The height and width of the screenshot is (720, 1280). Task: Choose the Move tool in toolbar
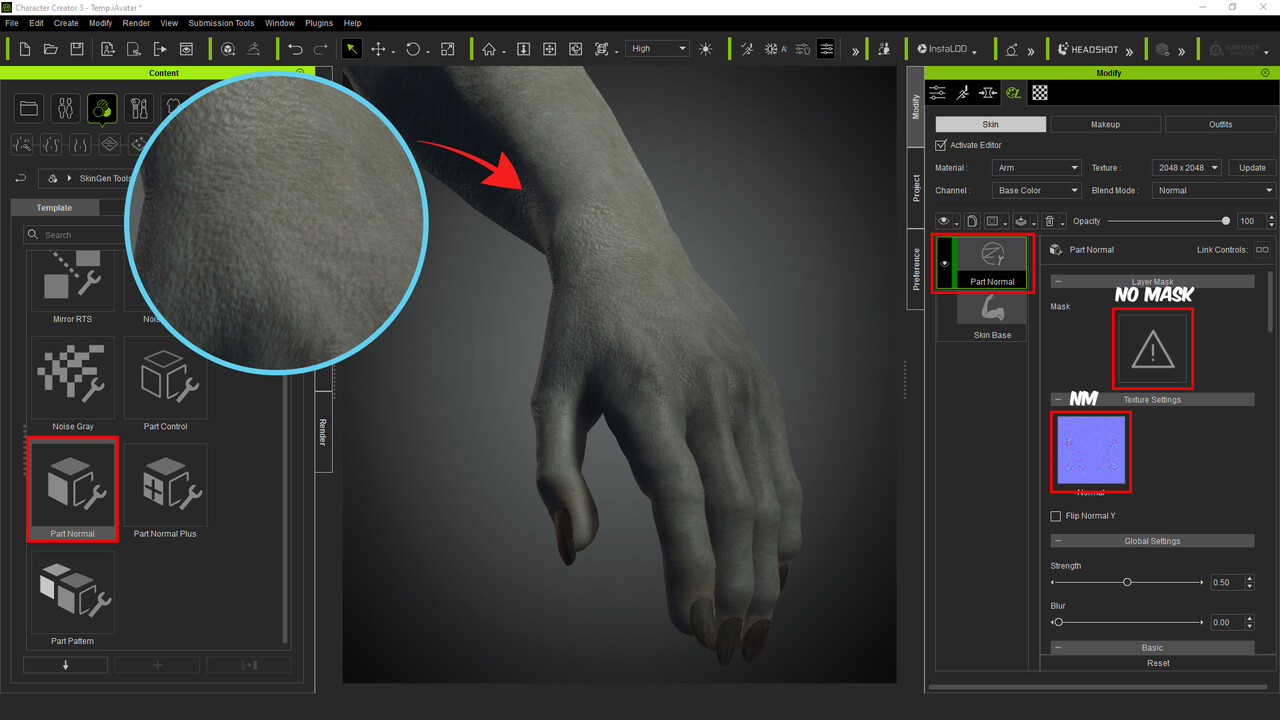tap(379, 49)
